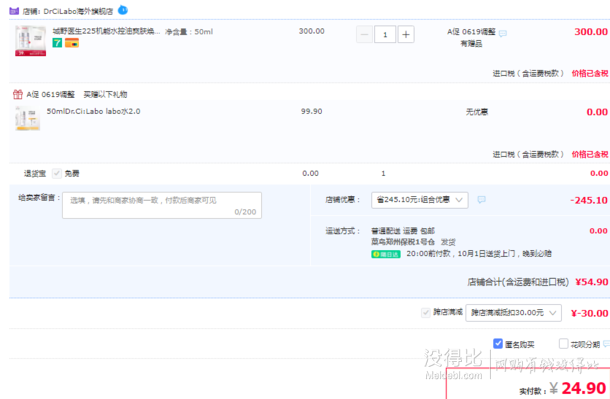Click the red gift icon before 买赠以下礼物
Image resolution: width=610 pixels, height=399 pixels.
click(x=18, y=94)
